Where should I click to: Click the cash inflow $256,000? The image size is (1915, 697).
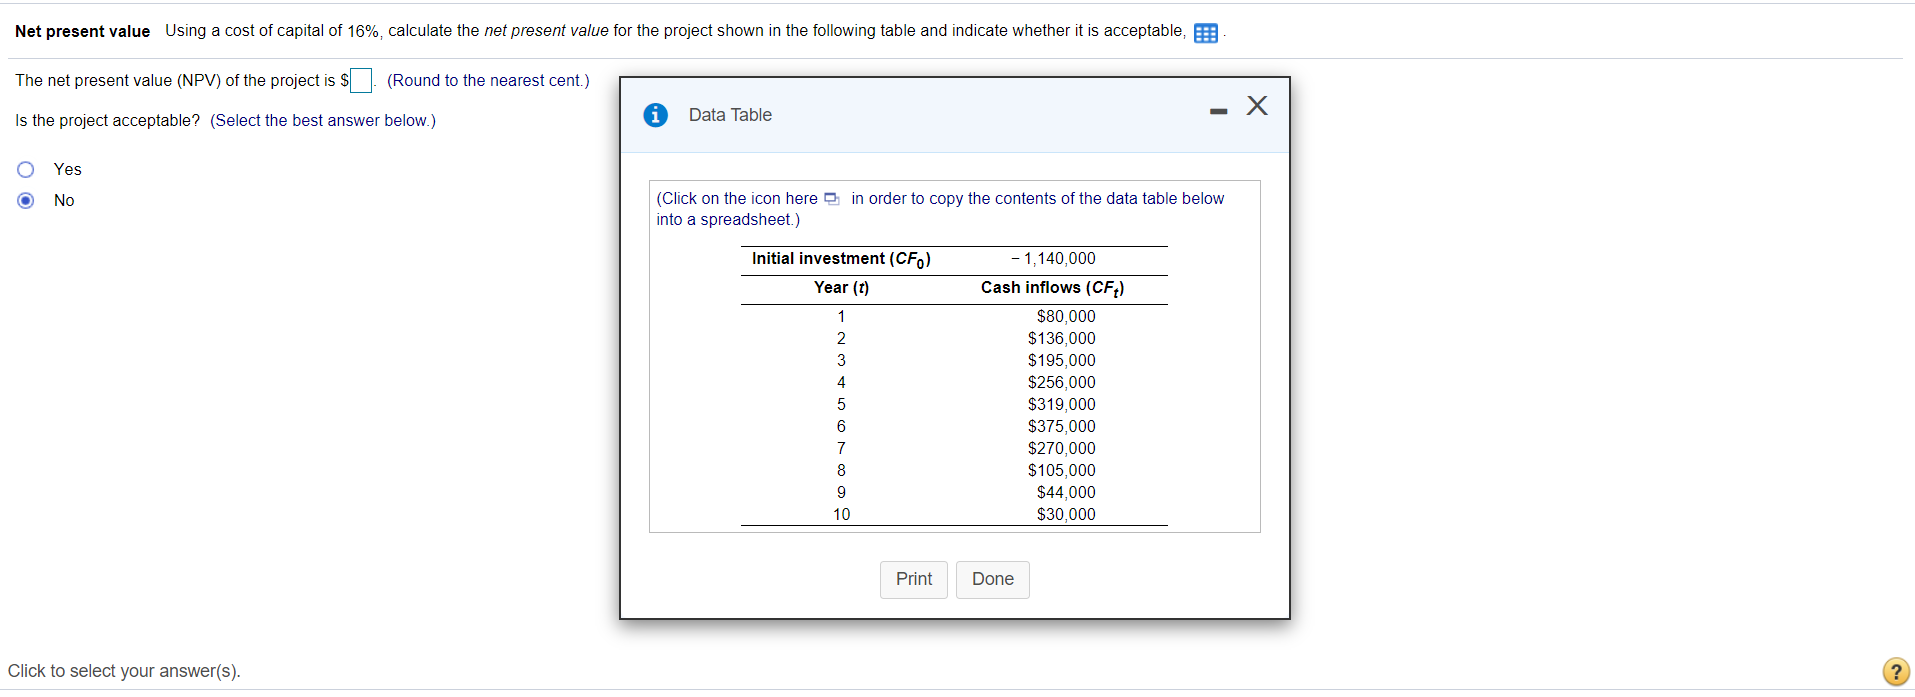coord(1062,382)
